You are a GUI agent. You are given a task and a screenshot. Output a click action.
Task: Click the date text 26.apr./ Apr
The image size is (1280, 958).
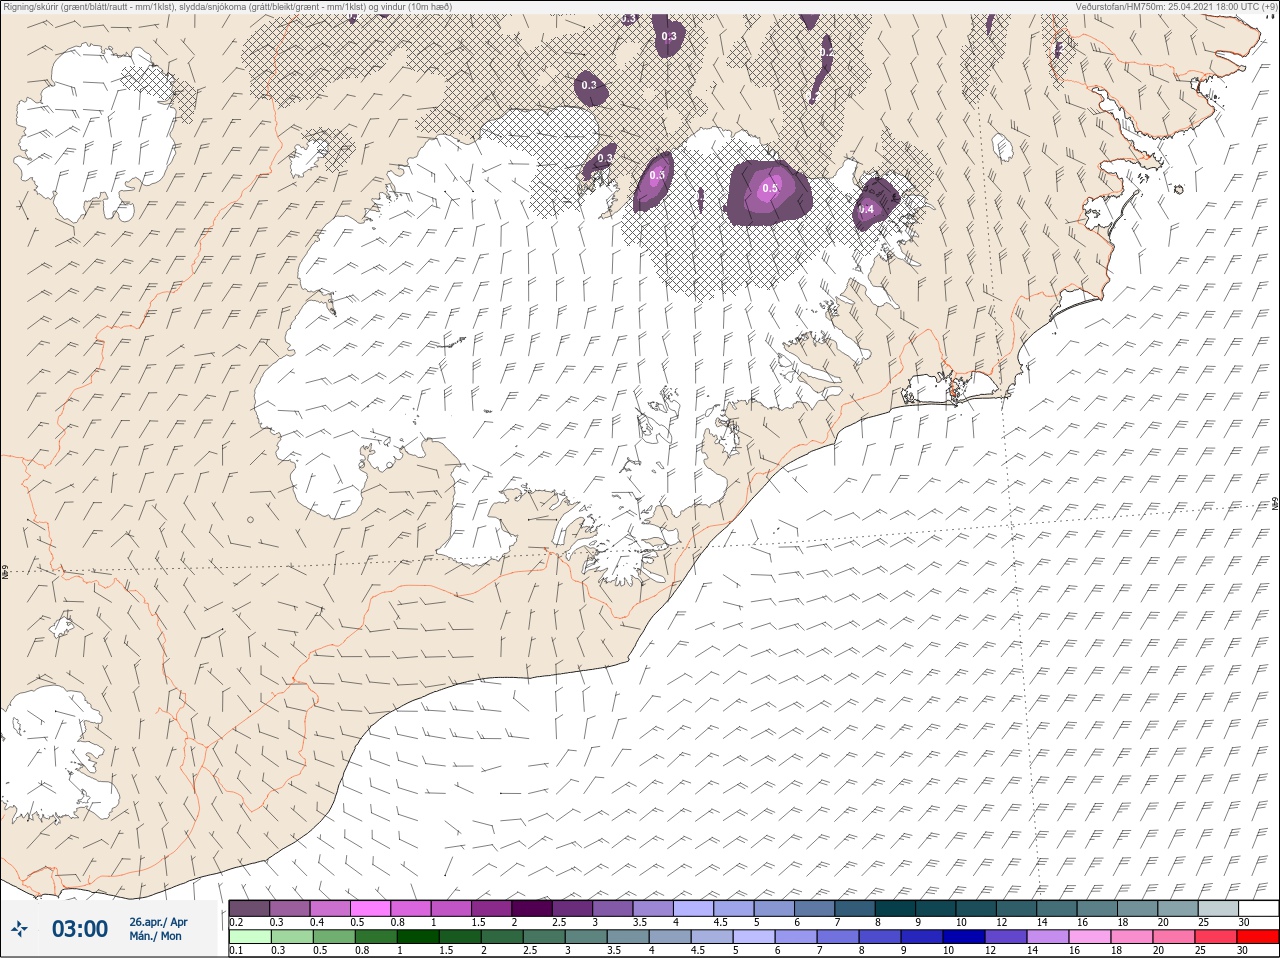158,921
